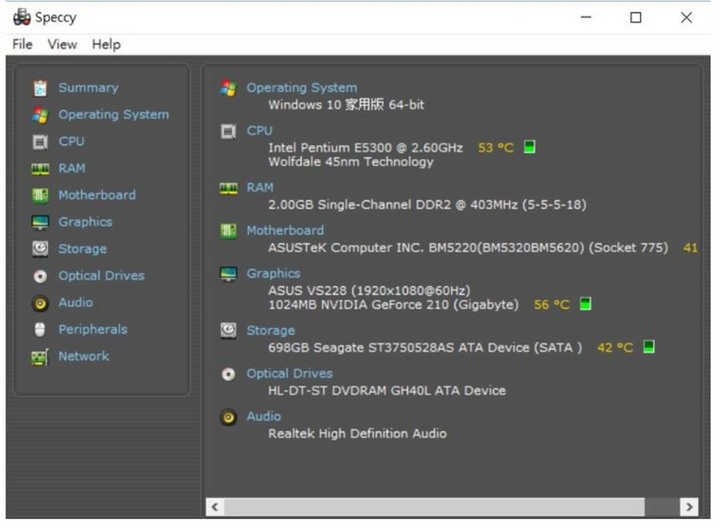This screenshot has height=526, width=720.
Task: Click the Wolfdale 45nm Technology text
Action: (x=351, y=162)
